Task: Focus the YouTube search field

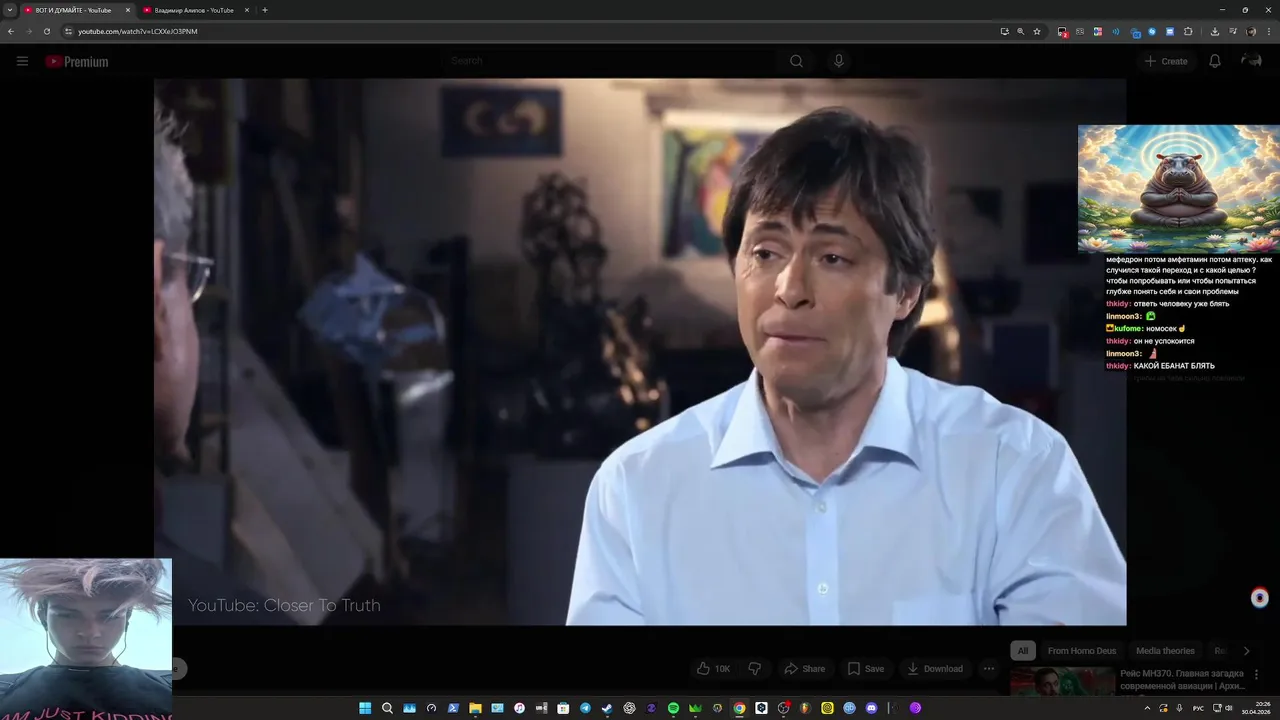Action: tap(610, 61)
